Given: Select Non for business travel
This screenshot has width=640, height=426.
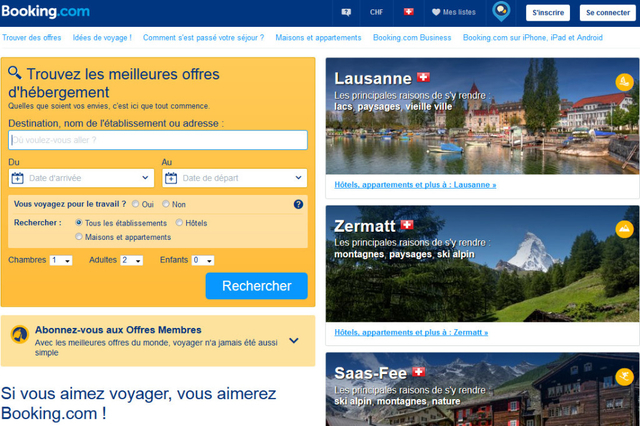Looking at the screenshot, I should coord(166,204).
